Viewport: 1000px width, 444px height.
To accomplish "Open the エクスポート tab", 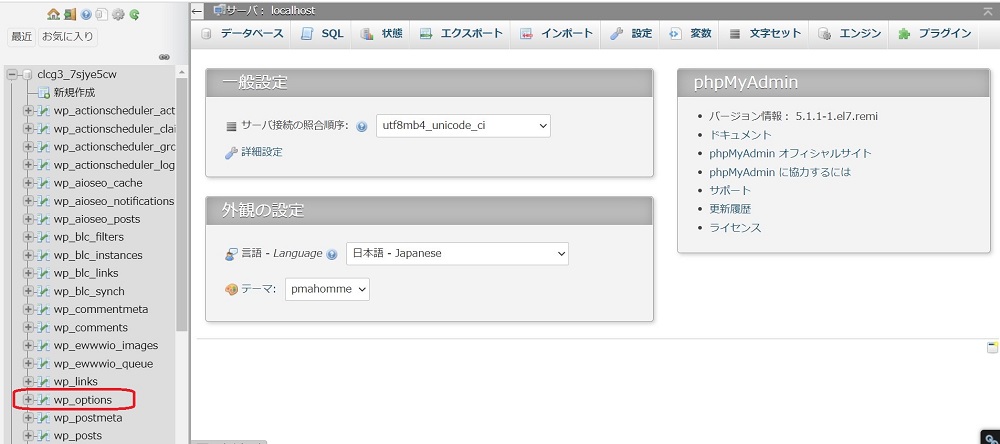I will (x=461, y=33).
